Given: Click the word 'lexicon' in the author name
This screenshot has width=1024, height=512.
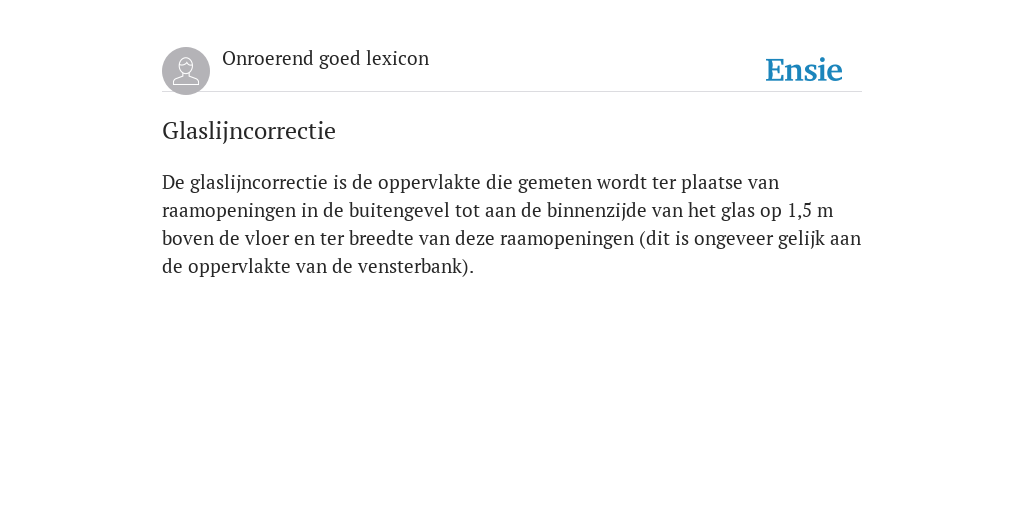Looking at the screenshot, I should click(398, 58).
